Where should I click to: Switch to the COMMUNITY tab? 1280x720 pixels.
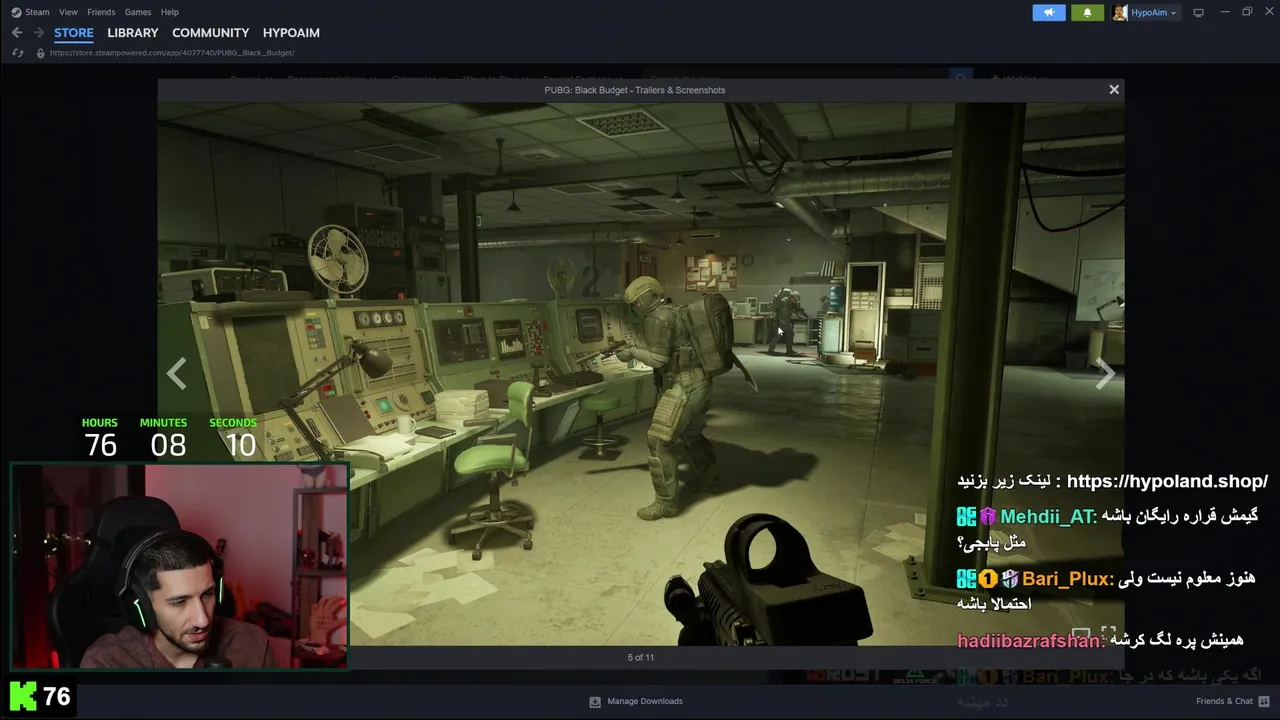[x=210, y=33]
